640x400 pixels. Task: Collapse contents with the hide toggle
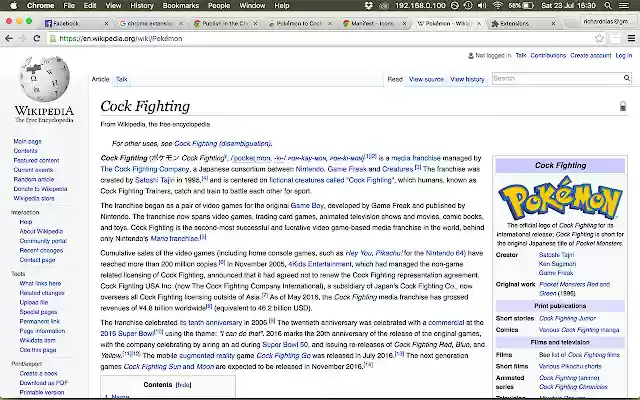click(183, 385)
